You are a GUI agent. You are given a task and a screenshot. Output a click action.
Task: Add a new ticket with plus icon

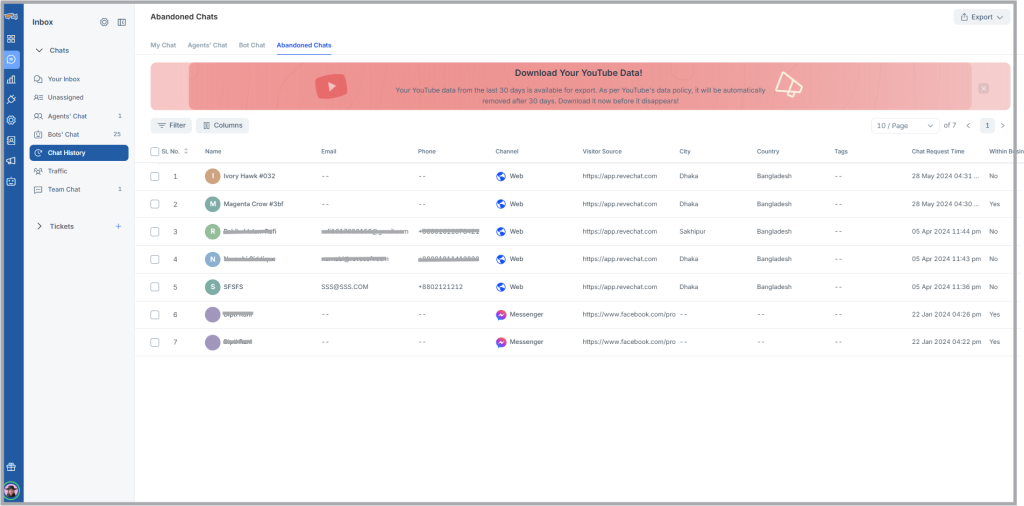pyautogui.click(x=118, y=226)
